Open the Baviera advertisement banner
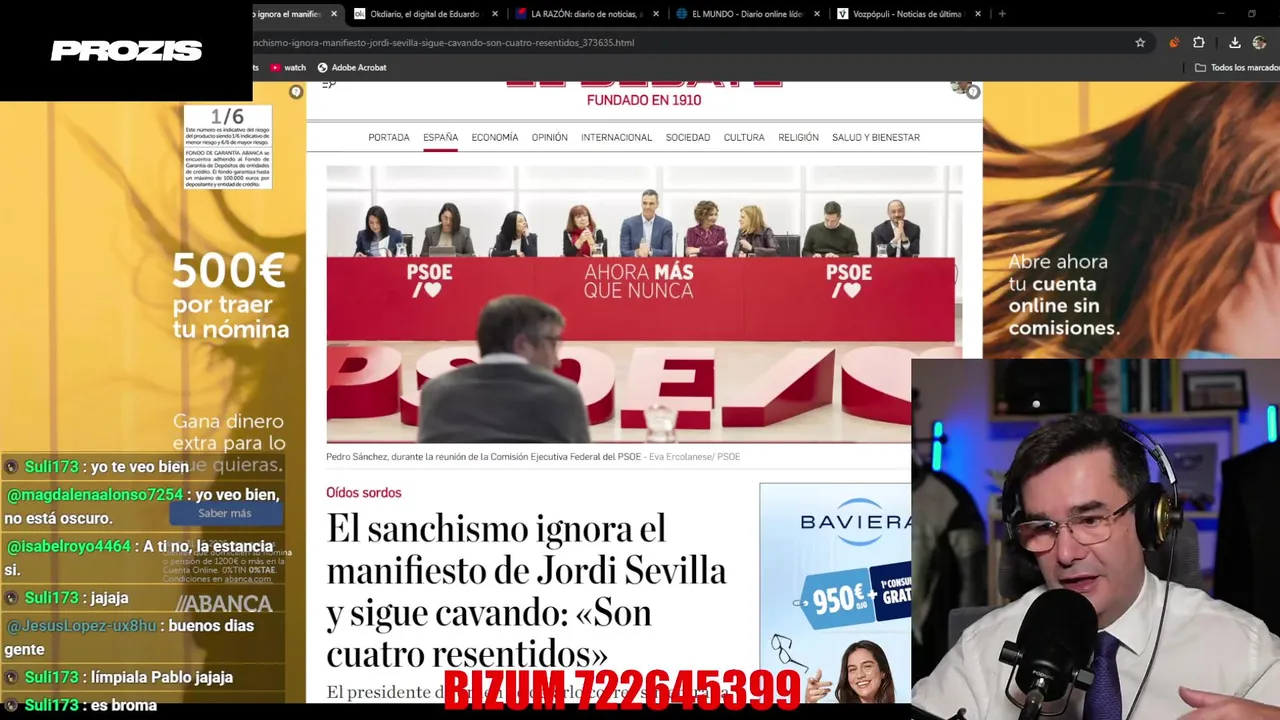The width and height of the screenshot is (1280, 720). click(836, 593)
